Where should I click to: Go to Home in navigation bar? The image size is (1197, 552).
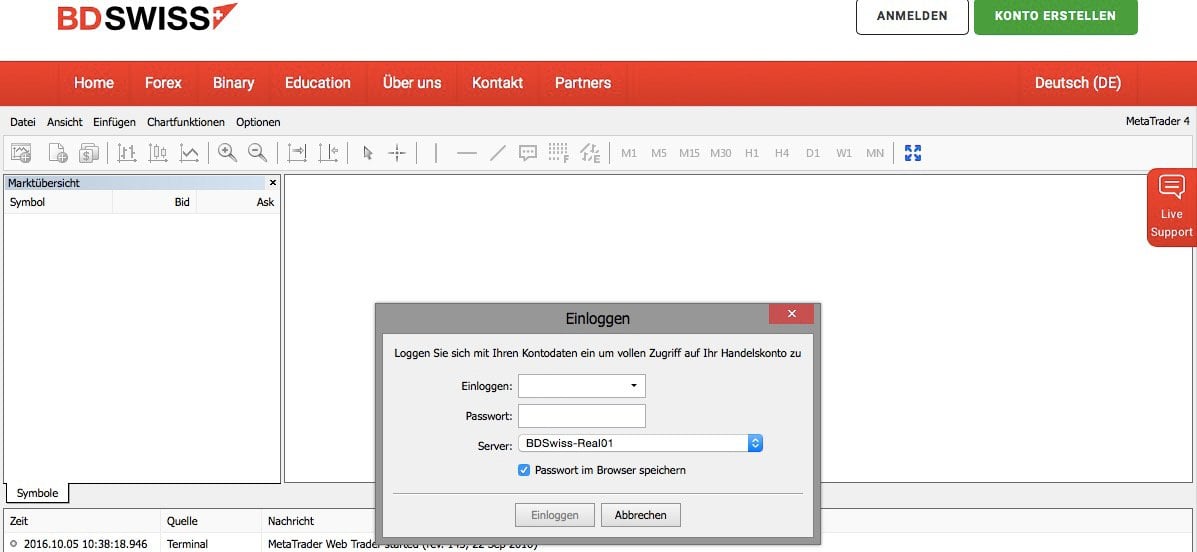94,82
